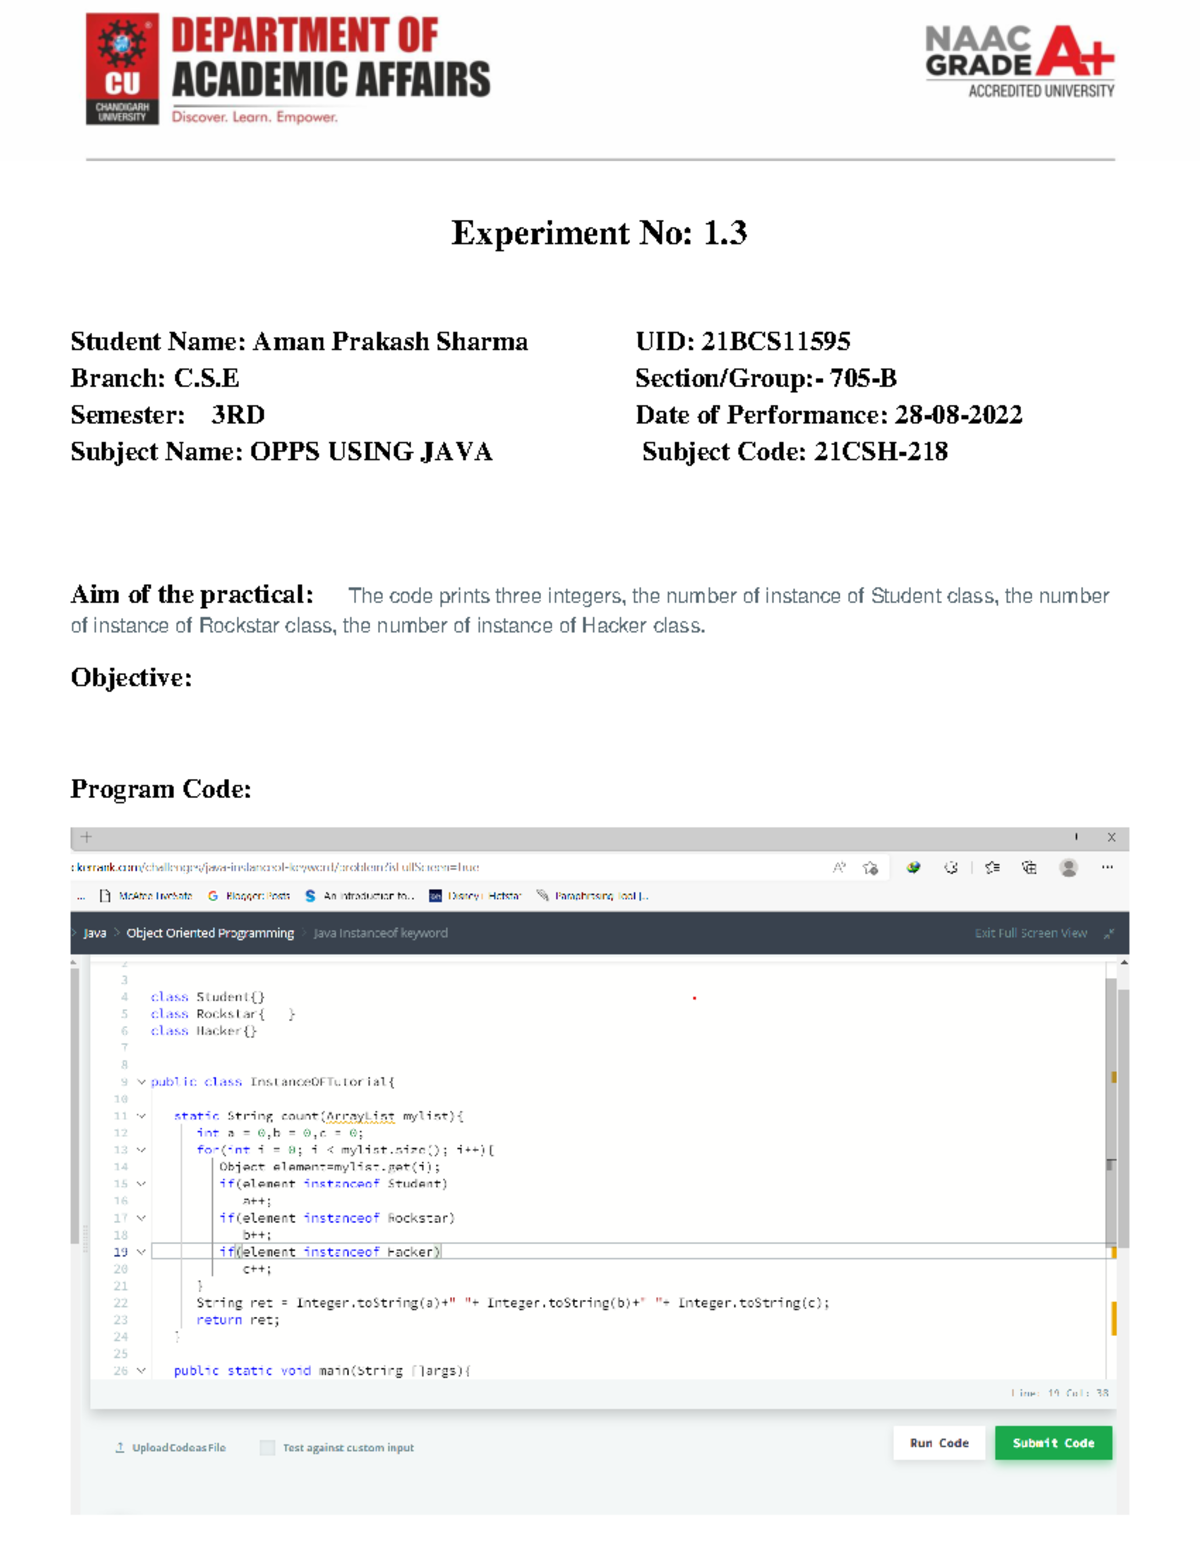Add page to favorites with star icon
Image resolution: width=1200 pixels, height=1553 pixels.
coord(870,868)
